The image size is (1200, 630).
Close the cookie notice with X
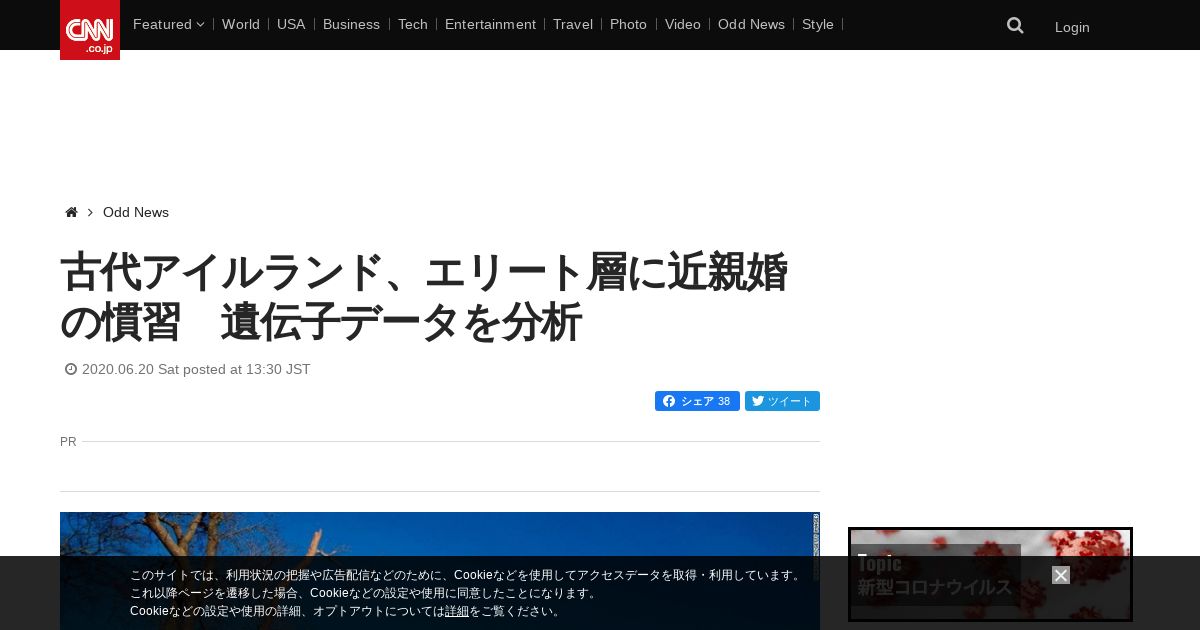[x=1061, y=575]
